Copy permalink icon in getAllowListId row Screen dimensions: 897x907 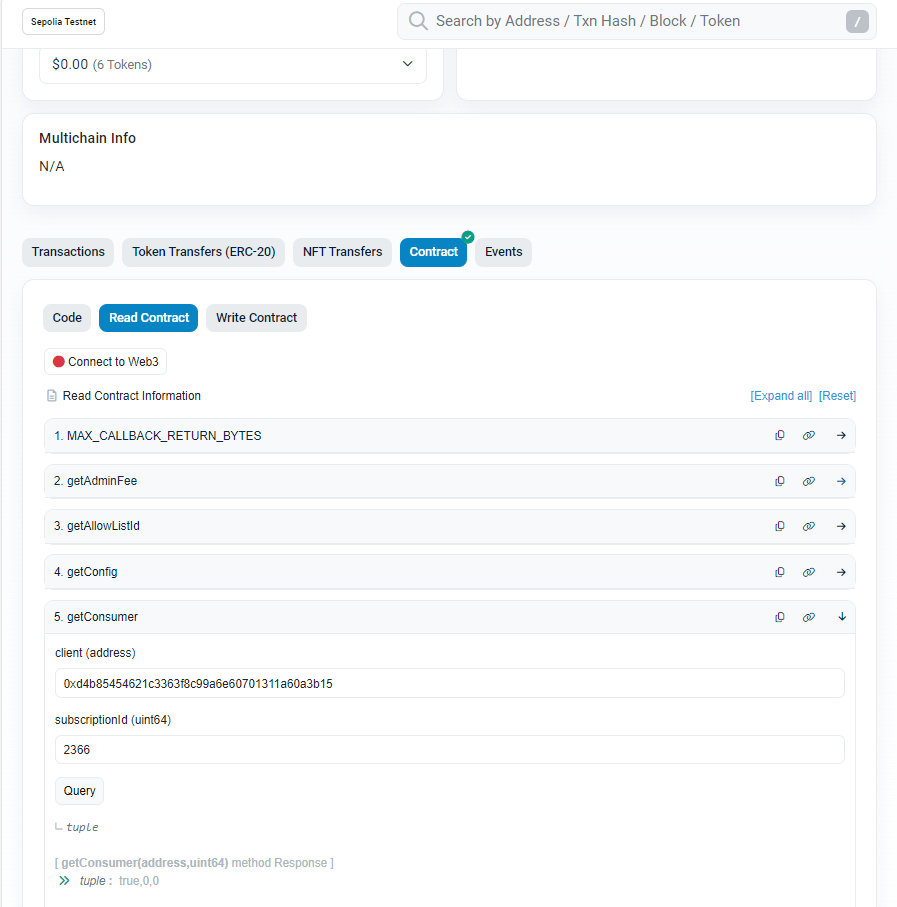[809, 526]
